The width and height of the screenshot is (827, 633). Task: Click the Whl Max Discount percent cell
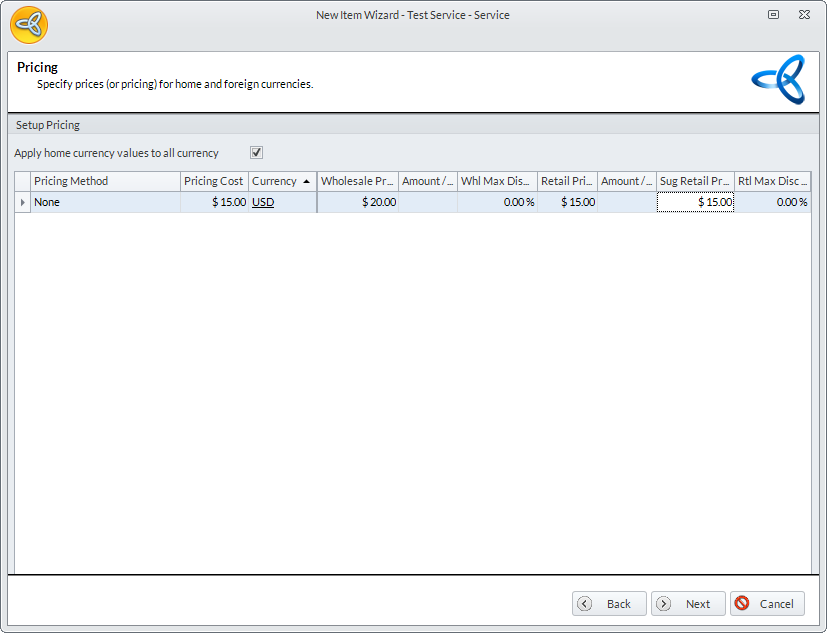coord(497,202)
